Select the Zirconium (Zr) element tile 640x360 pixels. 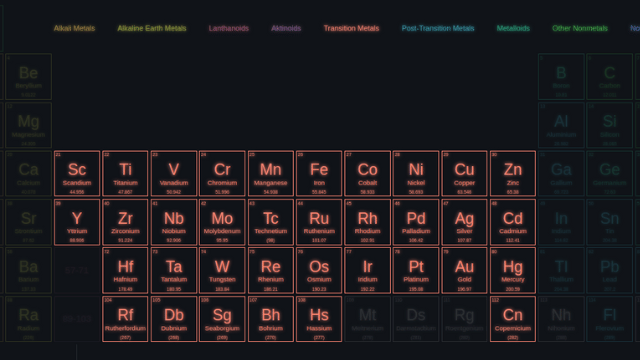pos(125,222)
